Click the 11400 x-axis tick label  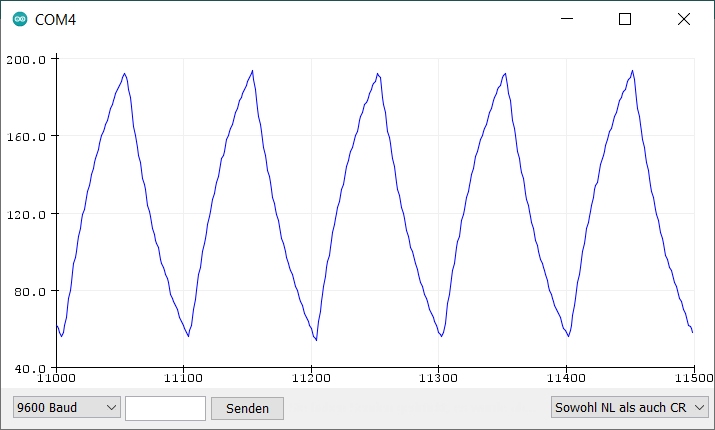pyautogui.click(x=566, y=380)
